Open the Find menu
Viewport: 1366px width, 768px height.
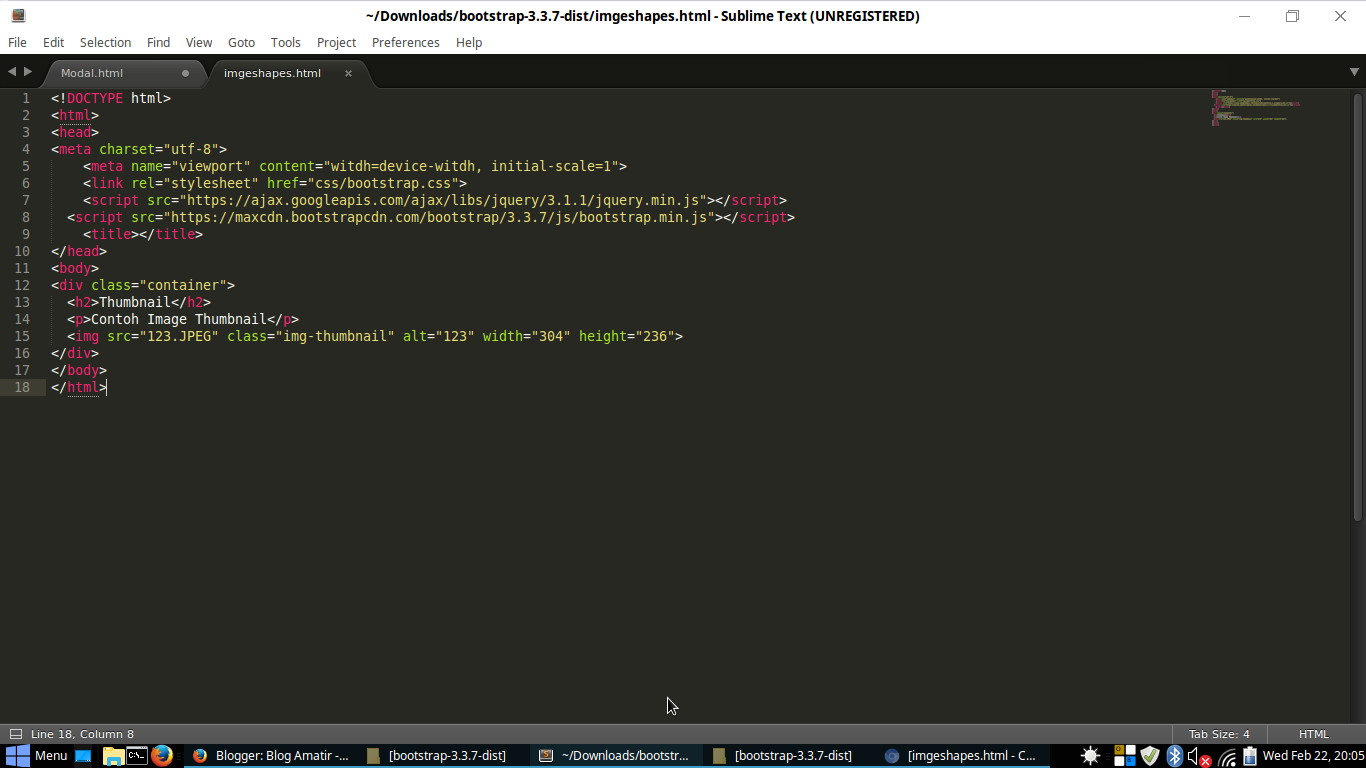tap(158, 43)
